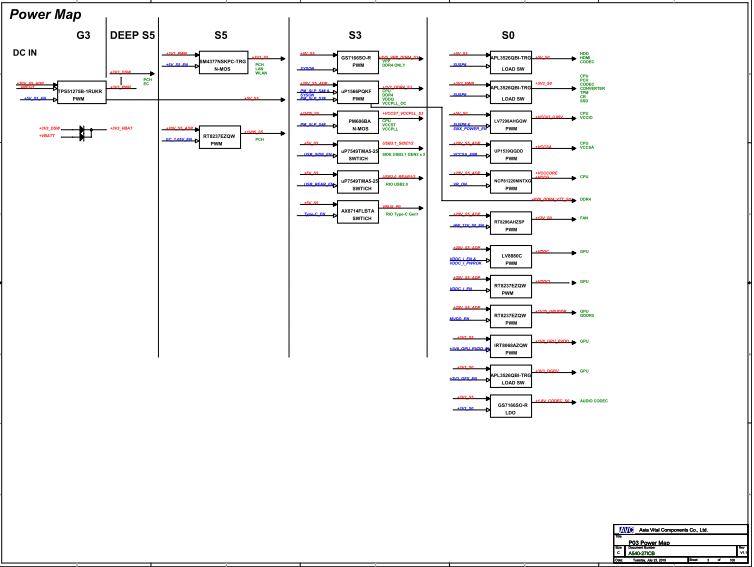
Task: Select the LV8850C PWM block
Action: tap(511, 259)
